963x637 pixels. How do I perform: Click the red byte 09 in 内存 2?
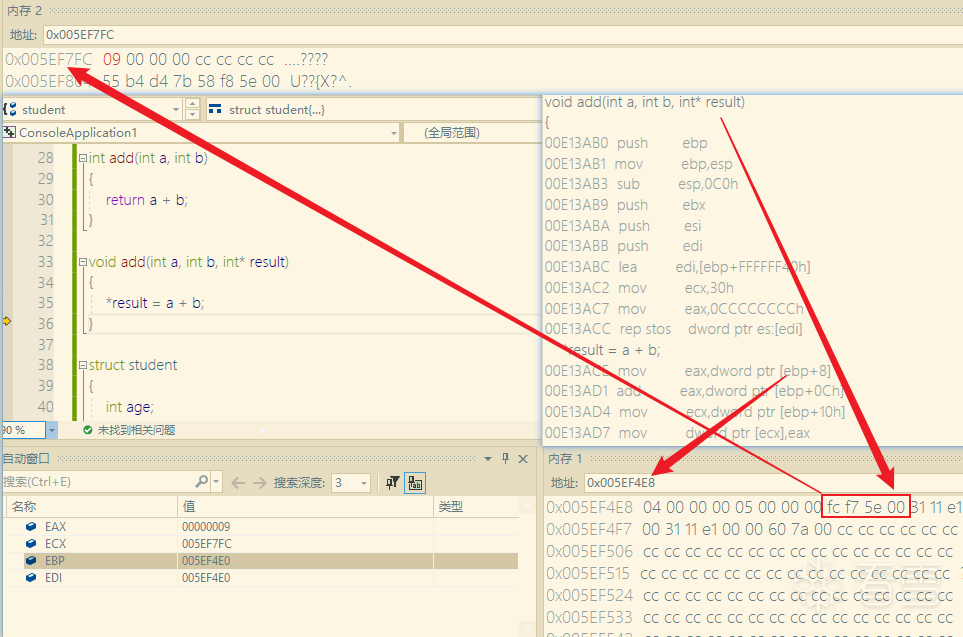click(112, 60)
